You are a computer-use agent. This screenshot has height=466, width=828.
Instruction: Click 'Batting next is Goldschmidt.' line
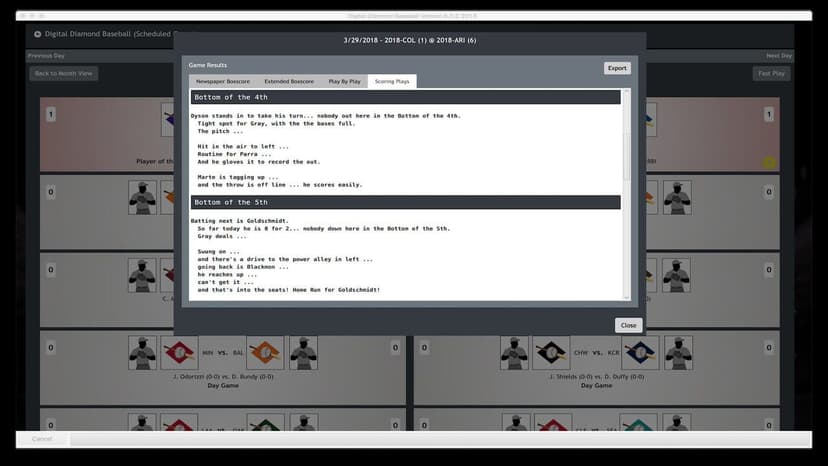coord(240,221)
